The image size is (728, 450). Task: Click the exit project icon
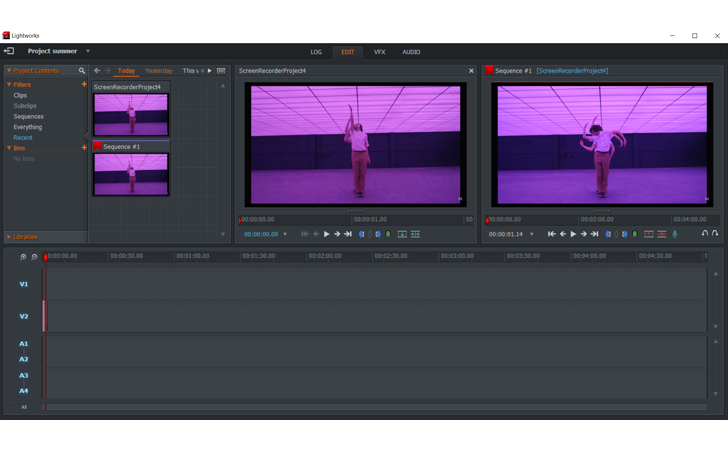tap(9, 51)
